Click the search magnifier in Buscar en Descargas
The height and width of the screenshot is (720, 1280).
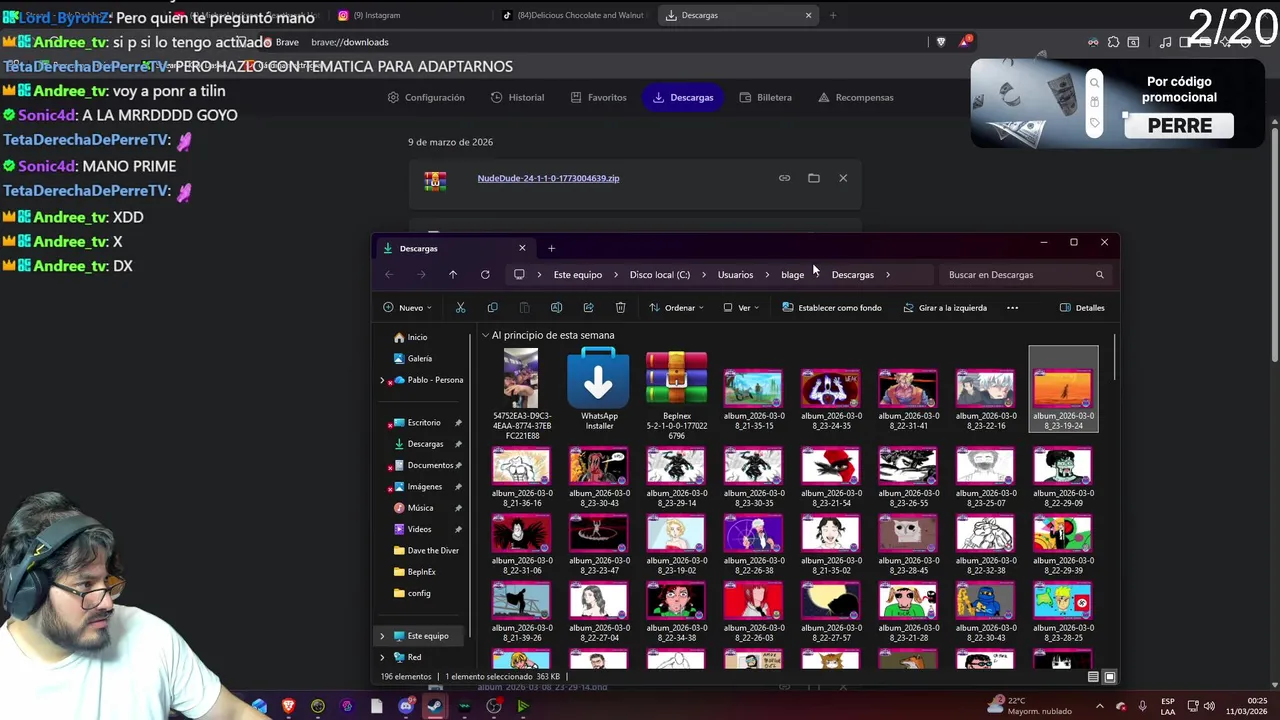(x=1099, y=275)
